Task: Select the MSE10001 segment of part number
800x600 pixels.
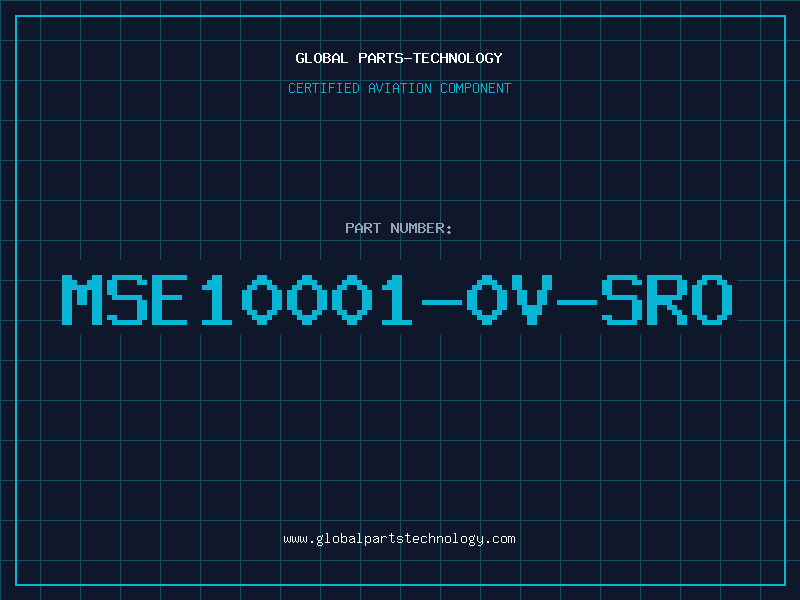Action: 237,300
